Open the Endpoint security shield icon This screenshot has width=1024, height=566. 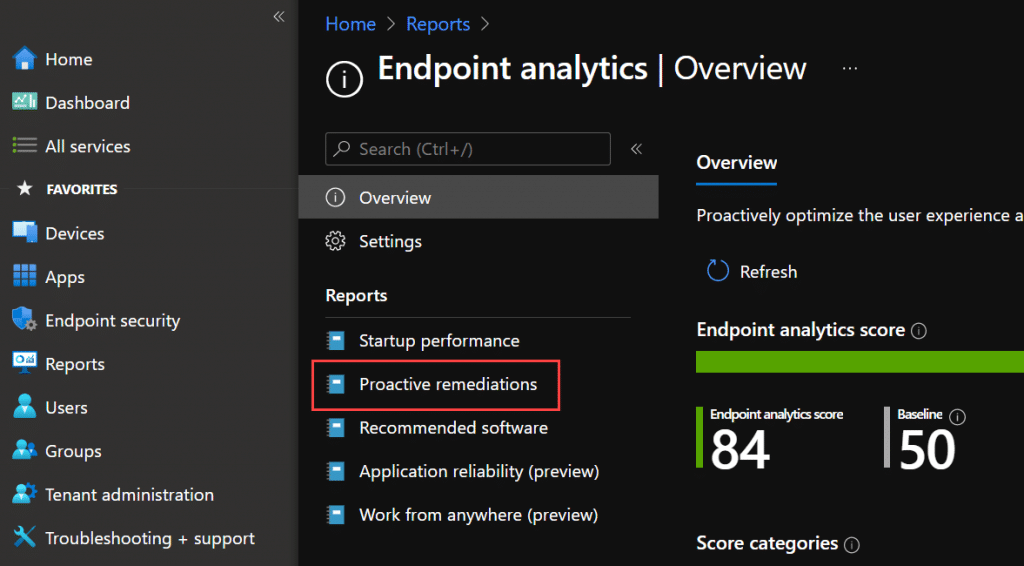coord(25,320)
